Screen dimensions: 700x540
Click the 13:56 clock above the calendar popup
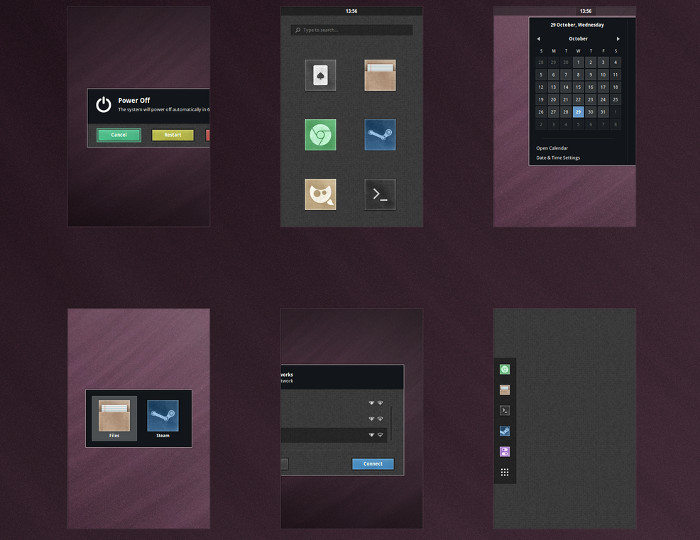[585, 11]
